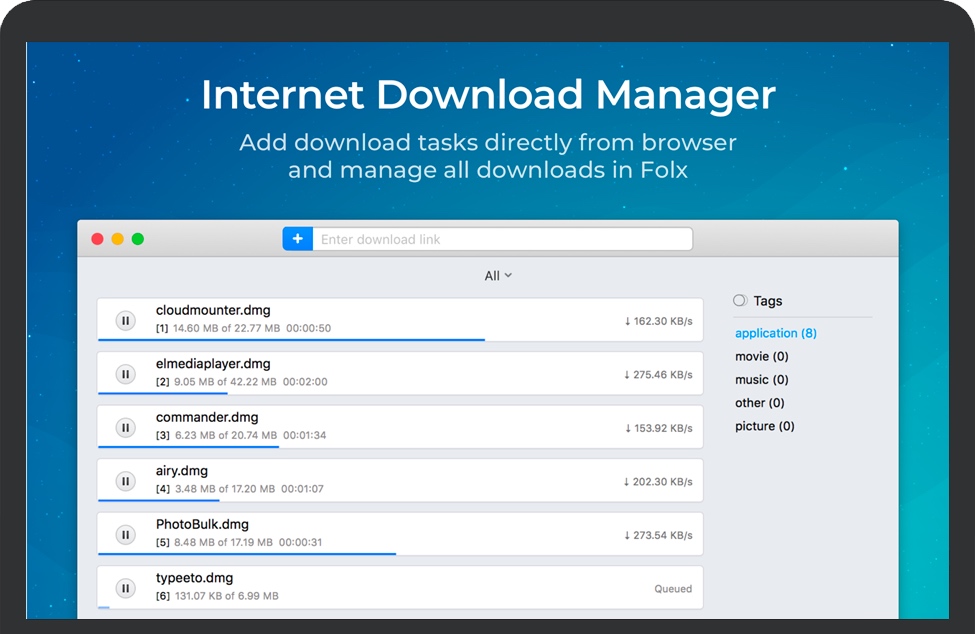Image resolution: width=975 pixels, height=634 pixels.
Task: Select the music (0) tag
Action: [x=761, y=379]
